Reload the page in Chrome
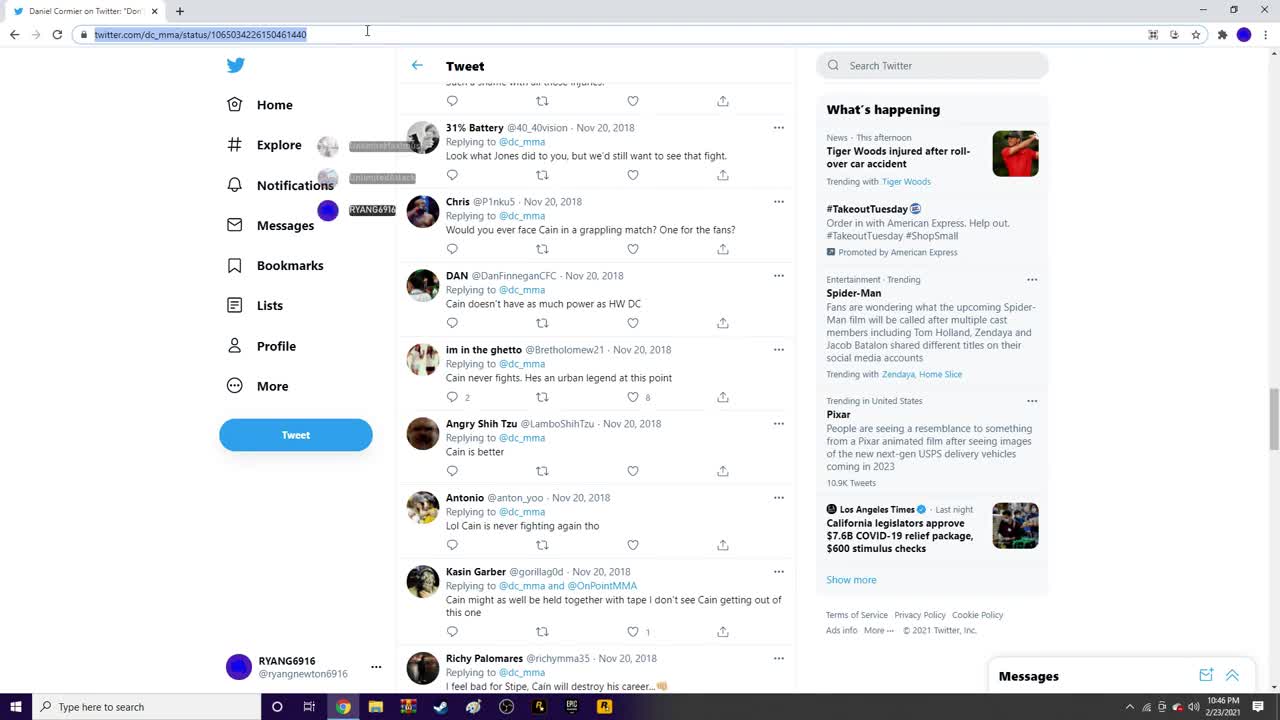The width and height of the screenshot is (1280, 720). tap(57, 34)
